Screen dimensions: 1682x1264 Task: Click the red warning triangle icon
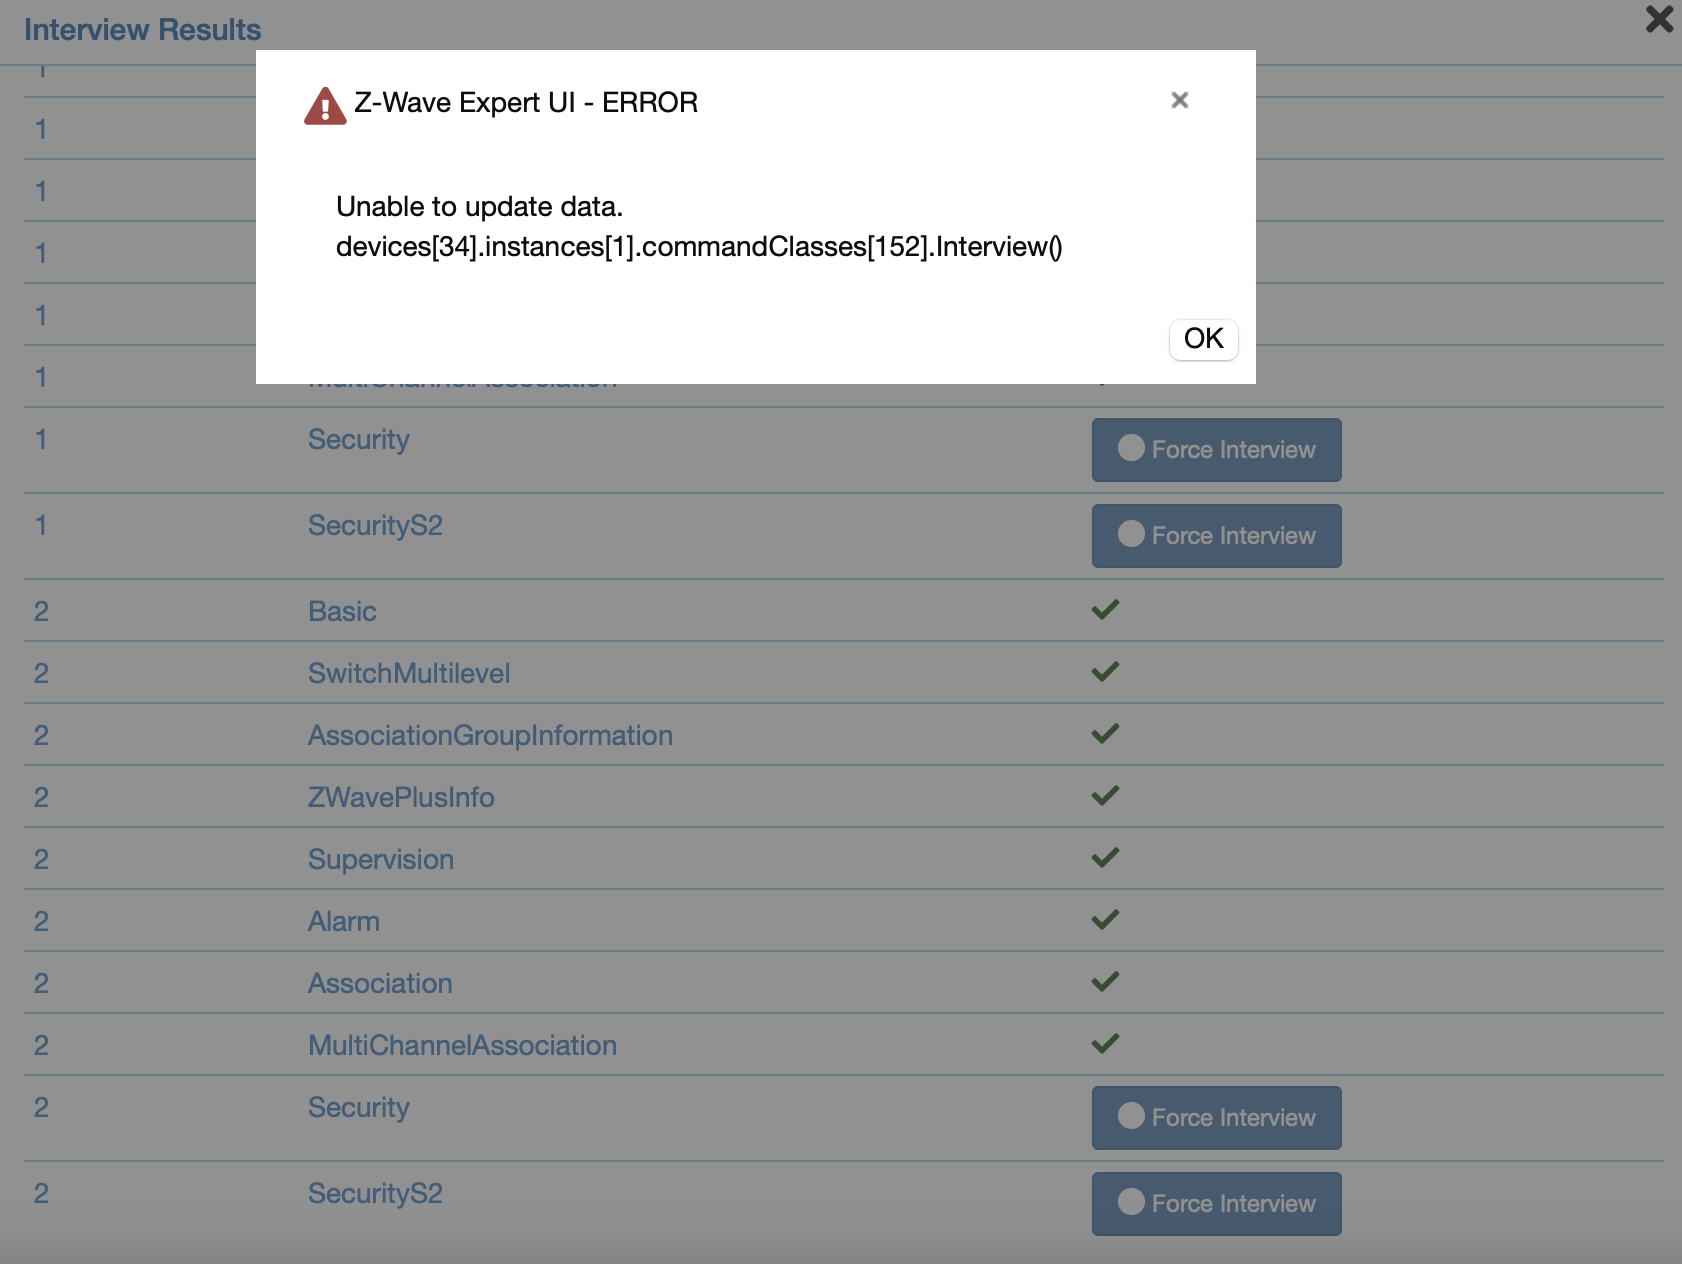[x=325, y=105]
